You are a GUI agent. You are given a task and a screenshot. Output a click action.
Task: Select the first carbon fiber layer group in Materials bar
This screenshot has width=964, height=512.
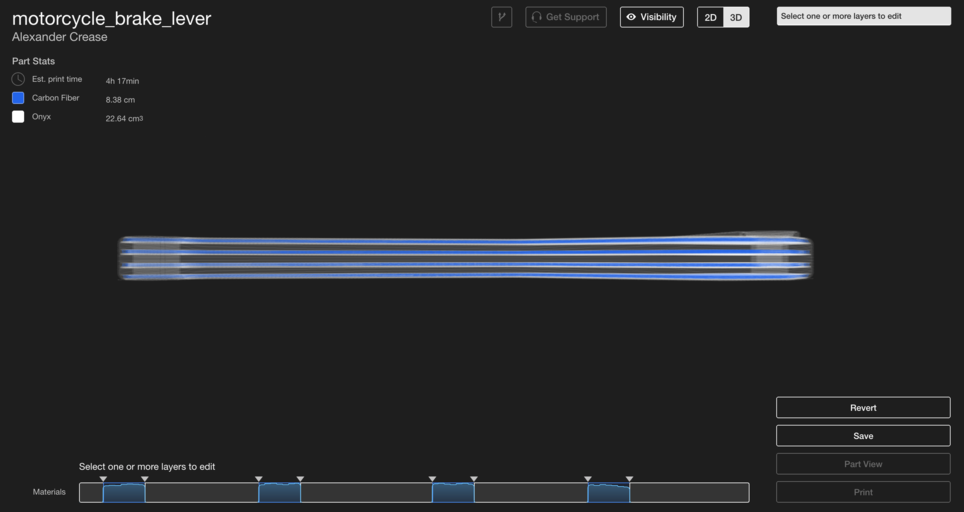[x=124, y=493]
